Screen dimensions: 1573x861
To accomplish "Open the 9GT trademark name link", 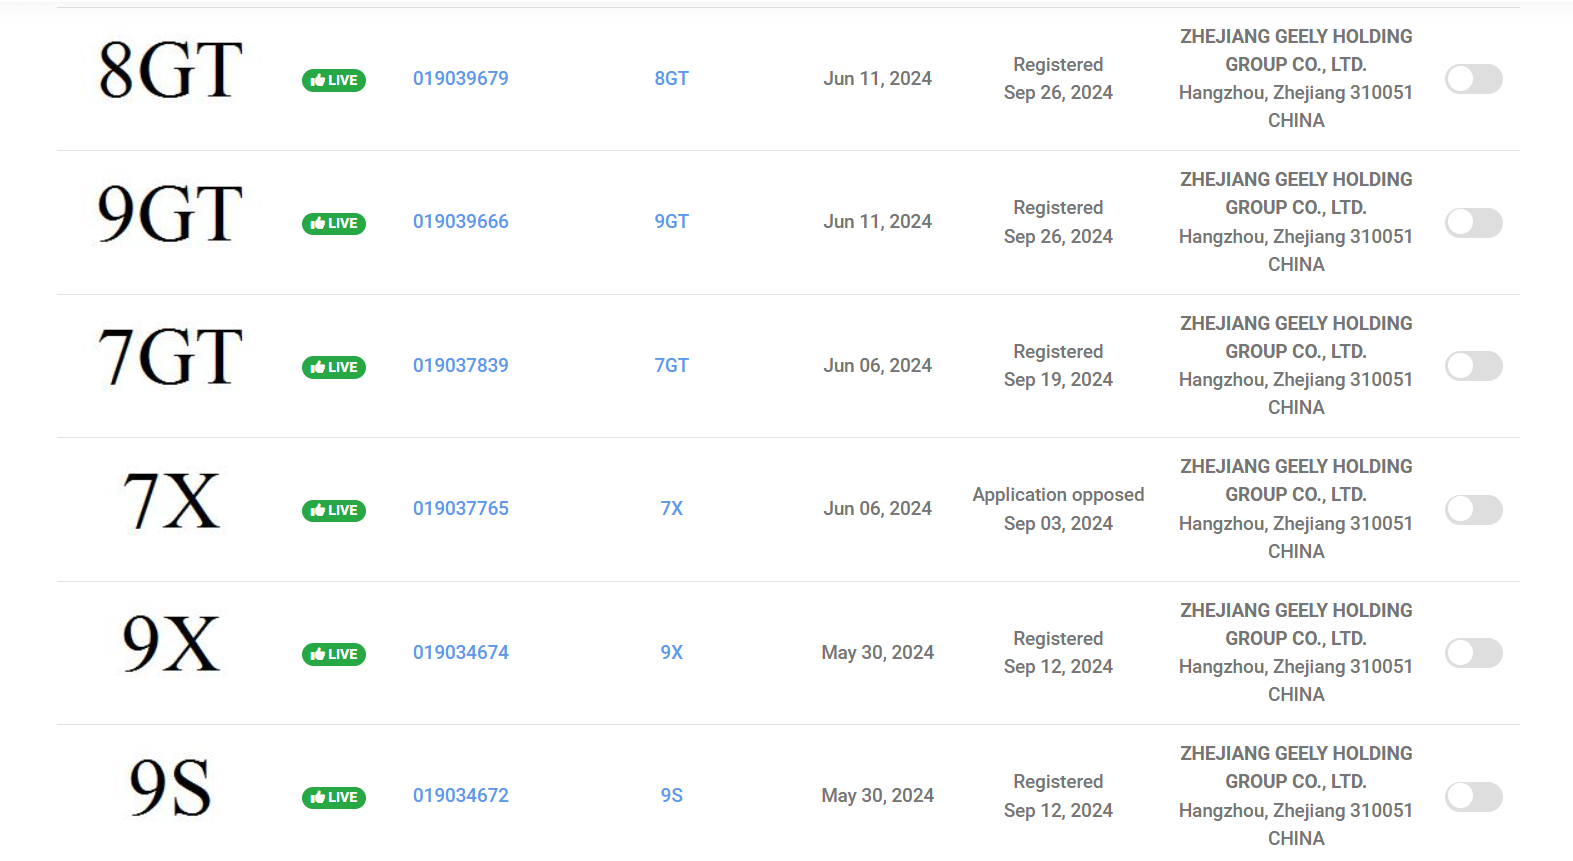I will tap(672, 221).
